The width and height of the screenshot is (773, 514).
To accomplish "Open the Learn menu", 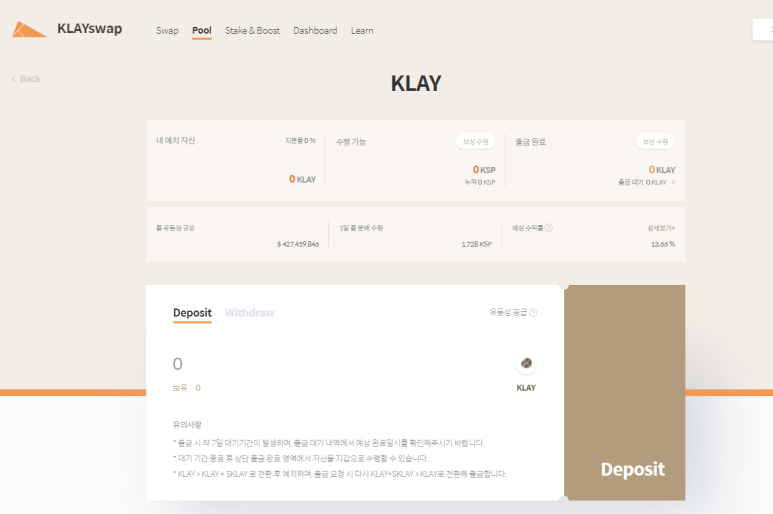I will pyautogui.click(x=362, y=31).
